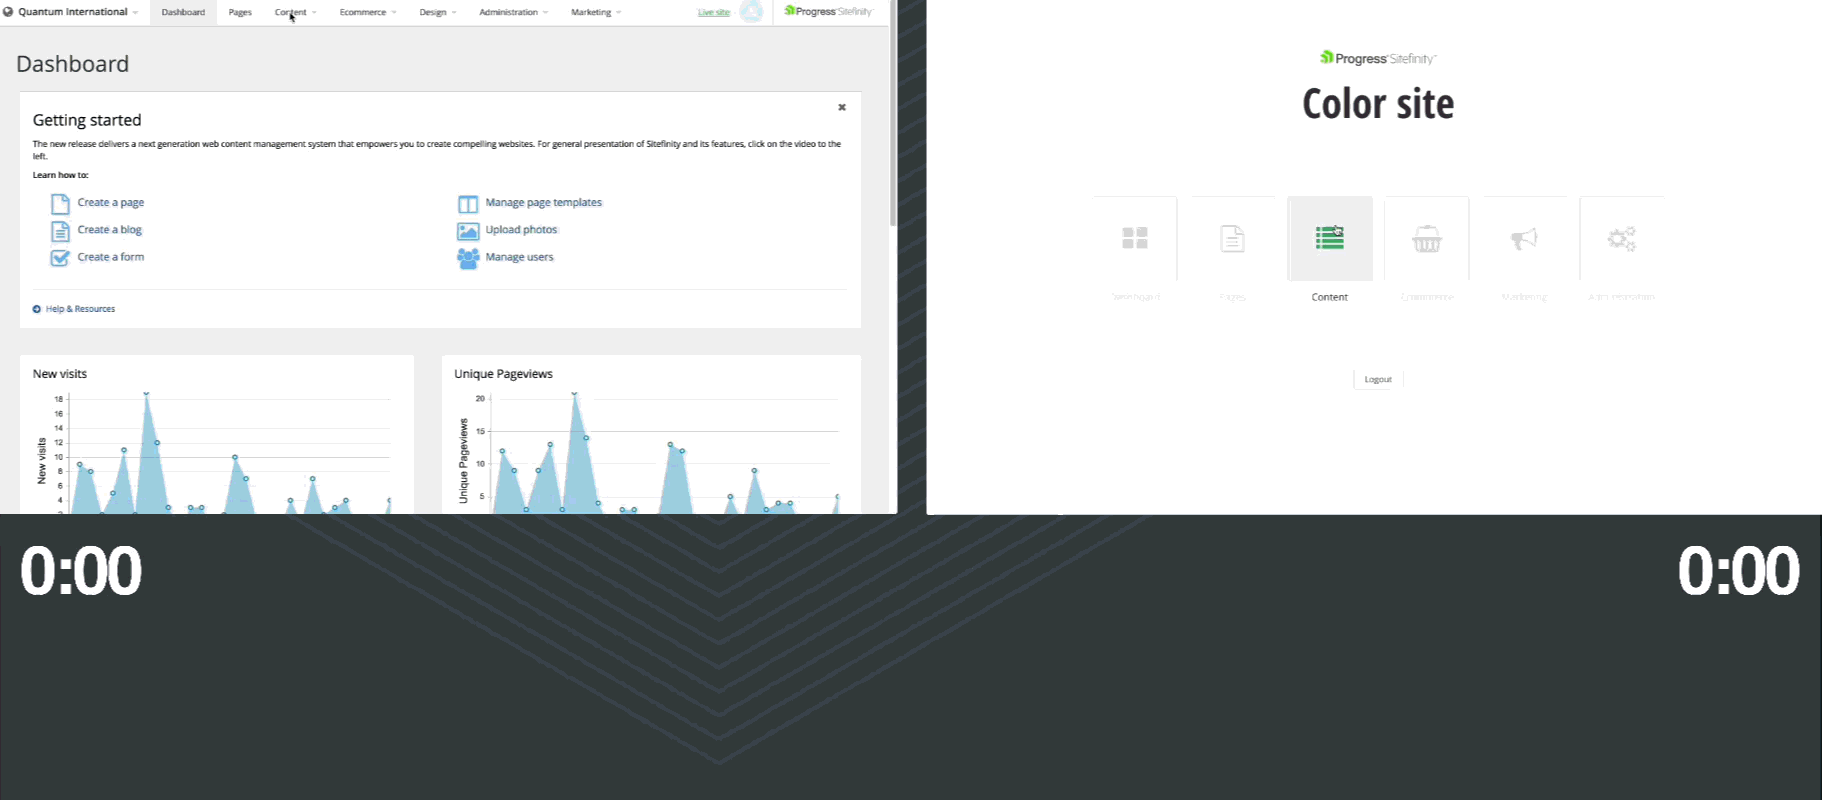Image resolution: width=1822 pixels, height=800 pixels.
Task: Expand the Administration menu in top bar
Action: coord(513,12)
